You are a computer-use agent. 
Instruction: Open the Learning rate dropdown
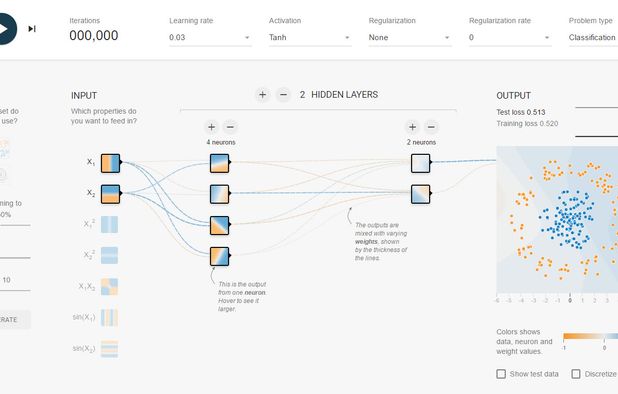coord(210,37)
